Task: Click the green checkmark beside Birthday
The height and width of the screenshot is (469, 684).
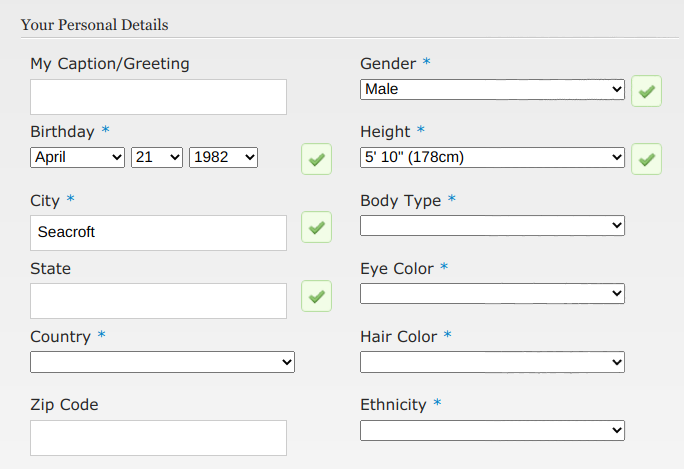Action: tap(316, 159)
